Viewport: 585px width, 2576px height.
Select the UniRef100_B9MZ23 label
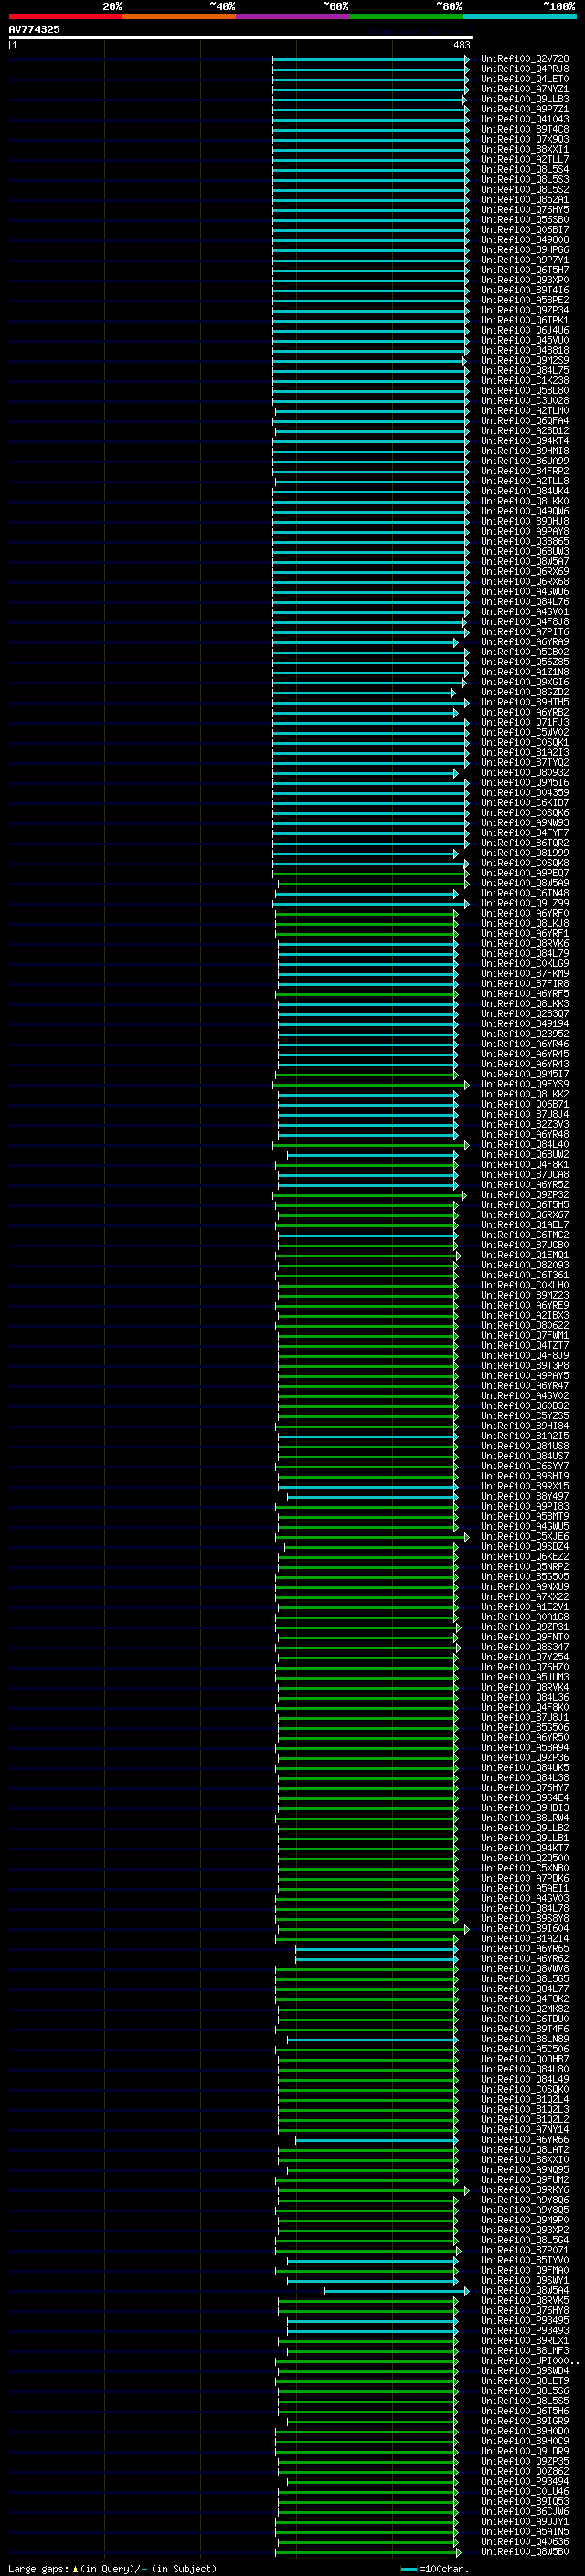525,1295
